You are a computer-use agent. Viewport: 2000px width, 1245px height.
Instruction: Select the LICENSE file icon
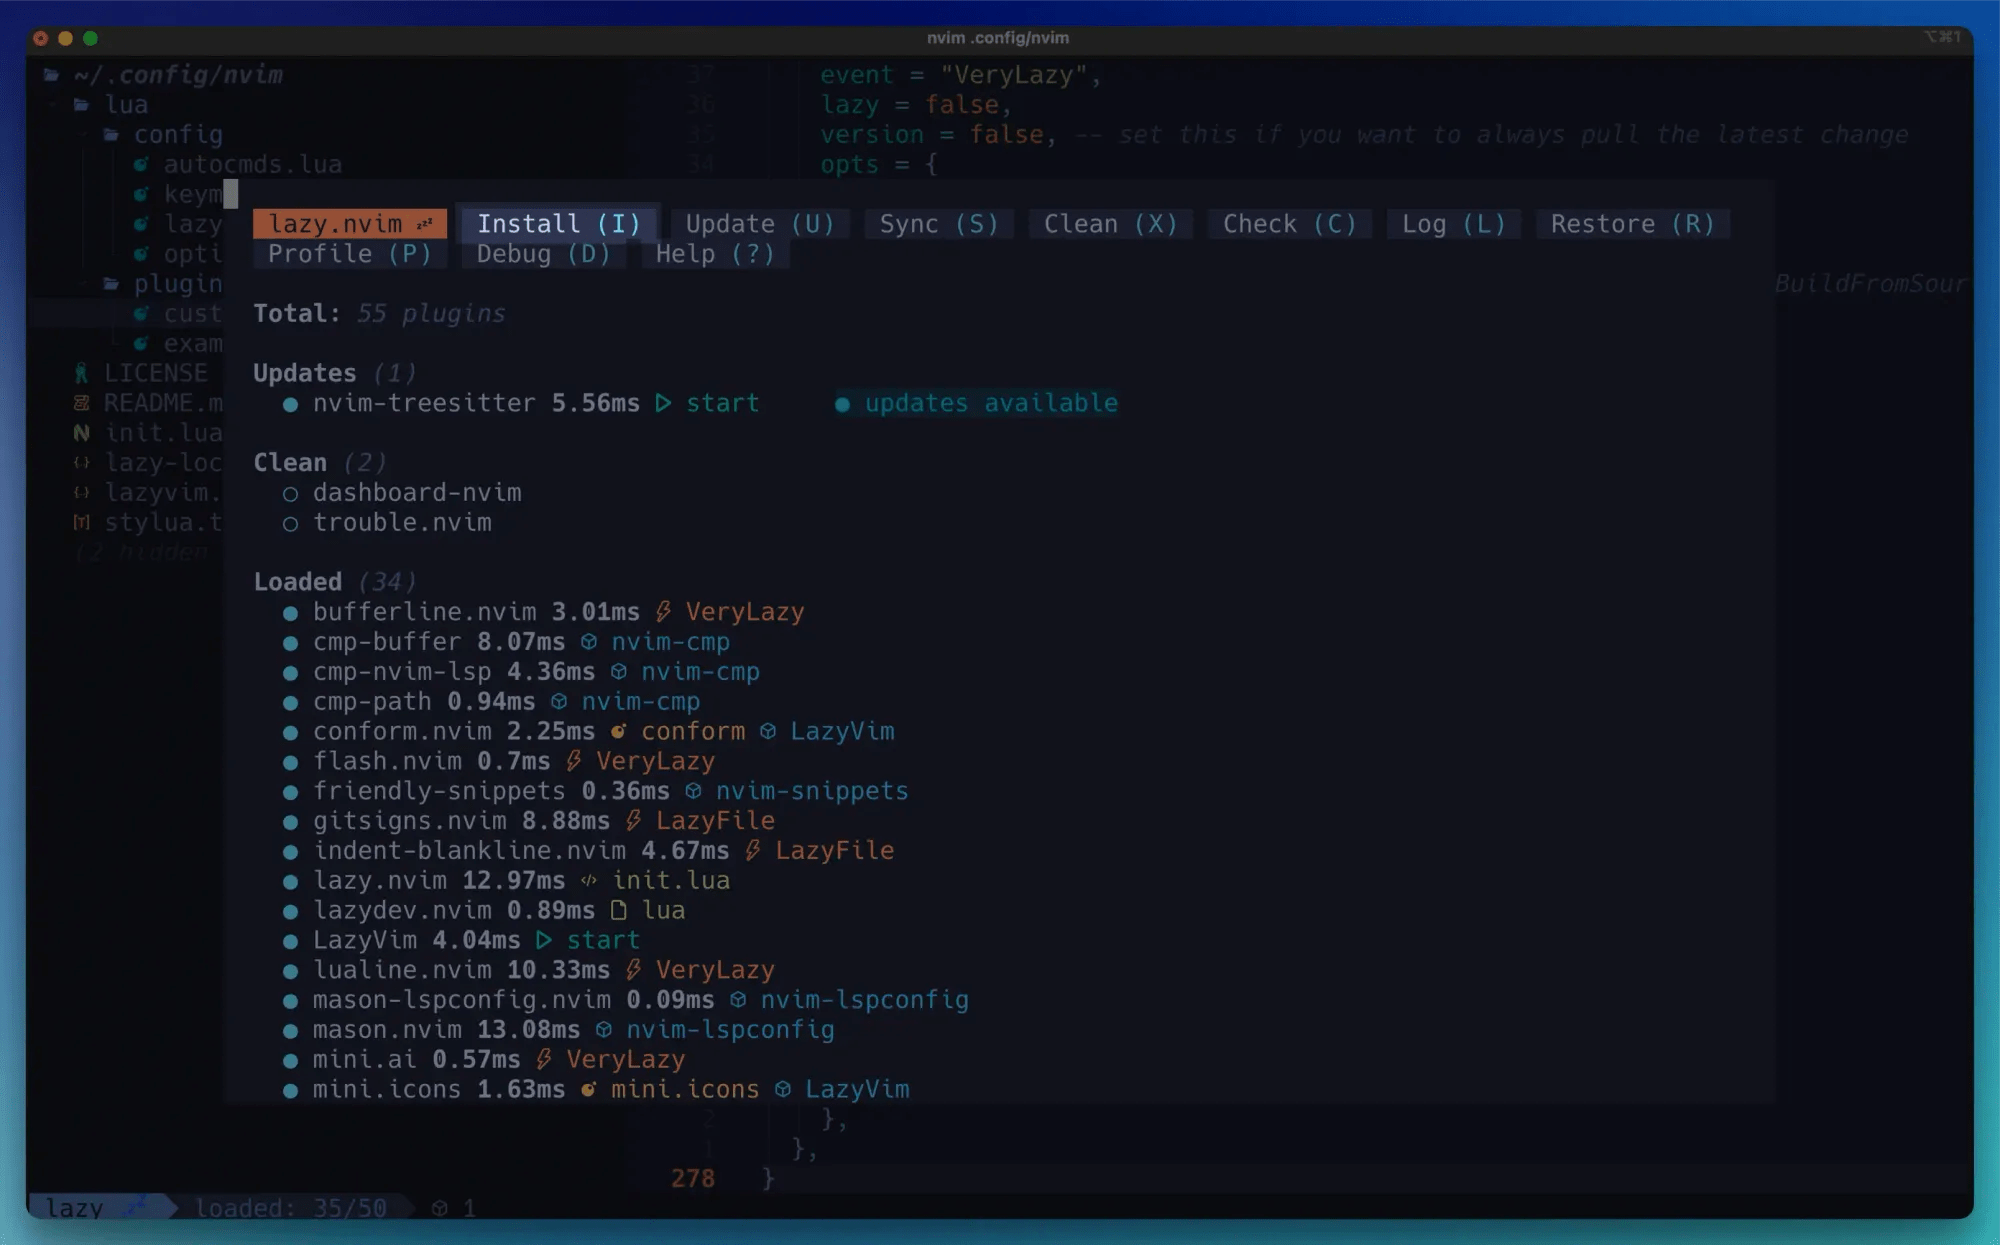click(x=81, y=373)
